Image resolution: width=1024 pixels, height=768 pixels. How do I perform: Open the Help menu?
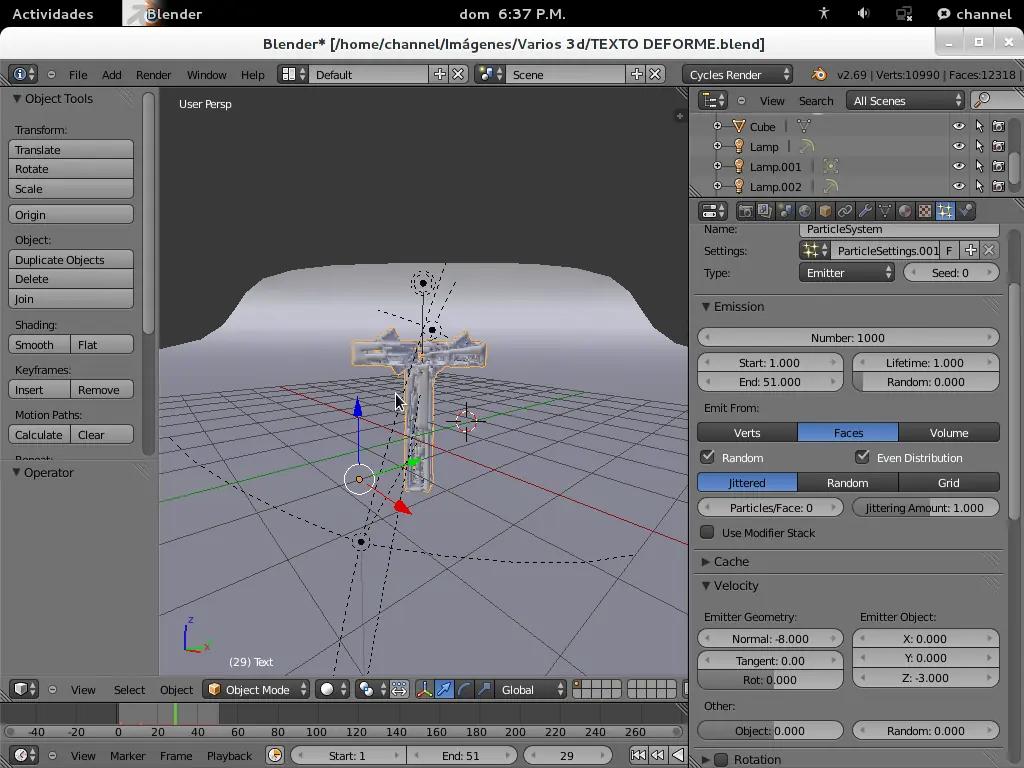[x=253, y=74]
